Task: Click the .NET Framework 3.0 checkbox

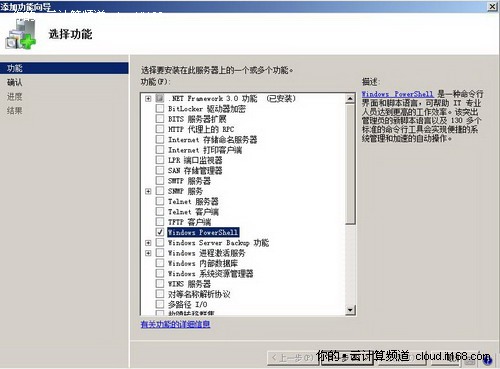Action: [160, 98]
